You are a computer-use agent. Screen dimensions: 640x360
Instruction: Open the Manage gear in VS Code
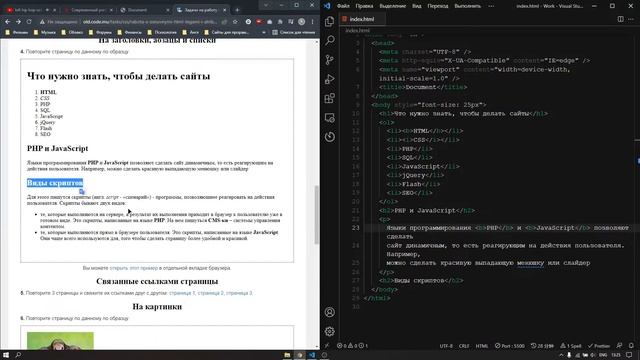pos(329,331)
